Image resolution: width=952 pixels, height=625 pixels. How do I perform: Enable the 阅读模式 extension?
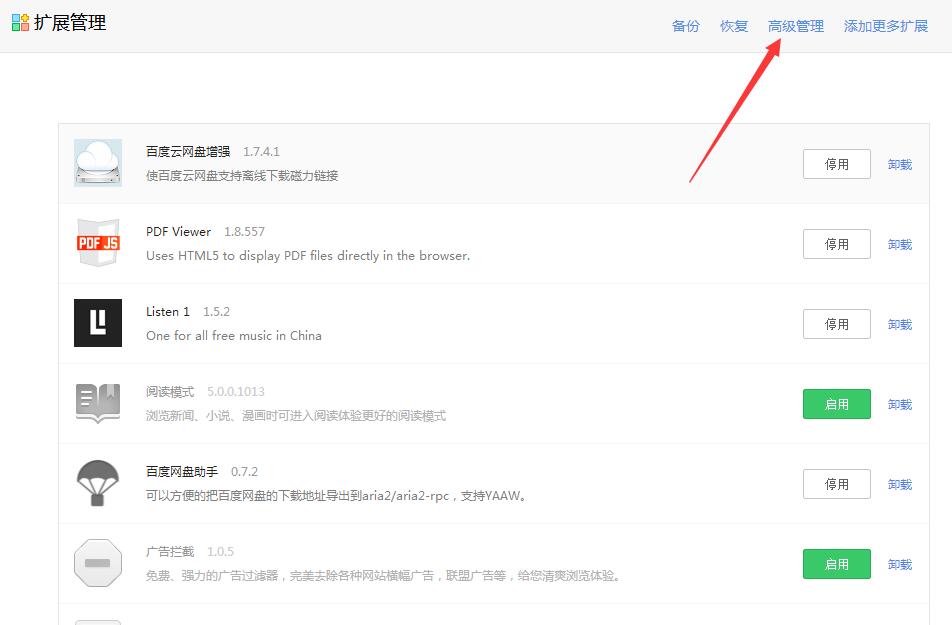point(836,403)
